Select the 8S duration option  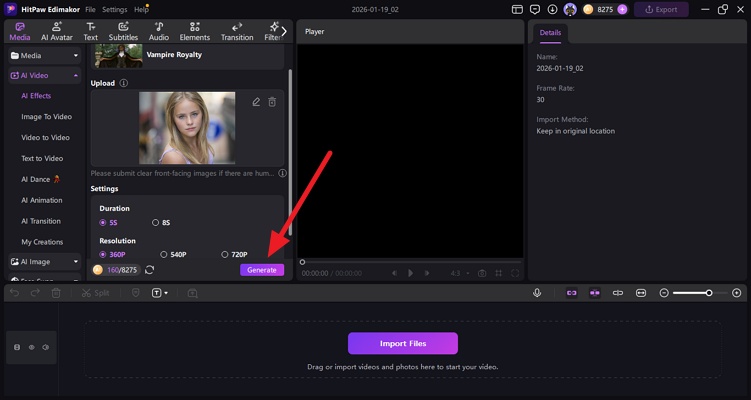pos(155,223)
